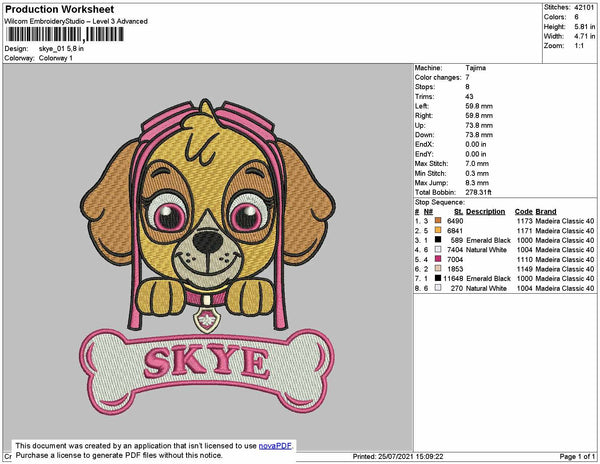Click the Height value '5.81 in'
Image resolution: width=600 pixels, height=464 pixels.
coord(584,27)
